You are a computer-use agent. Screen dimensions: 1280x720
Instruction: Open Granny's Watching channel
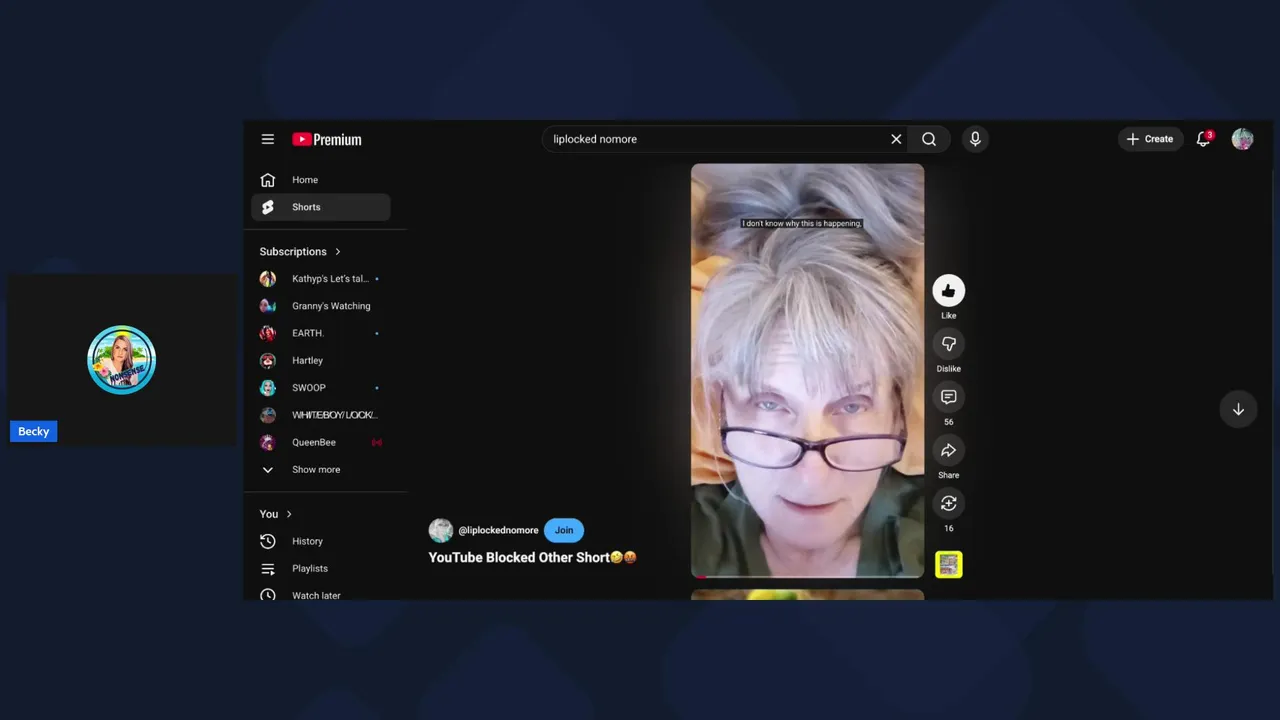(x=321, y=306)
